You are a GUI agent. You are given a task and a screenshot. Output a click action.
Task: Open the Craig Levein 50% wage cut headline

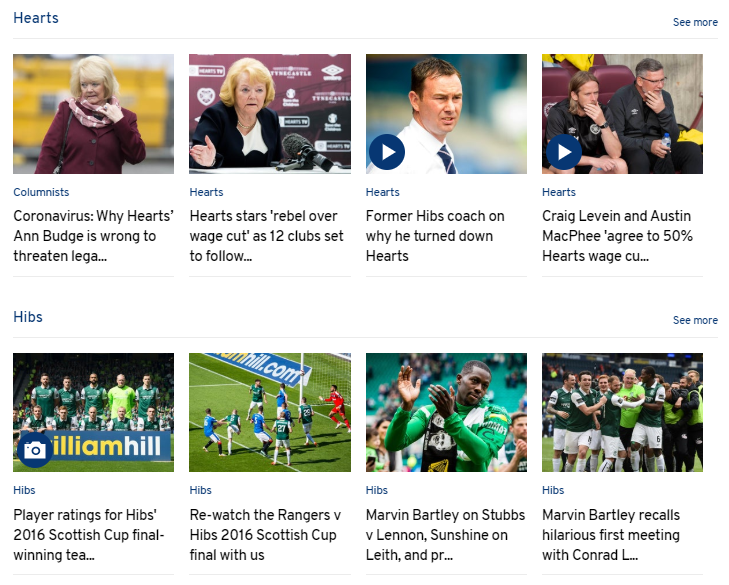coord(617,236)
